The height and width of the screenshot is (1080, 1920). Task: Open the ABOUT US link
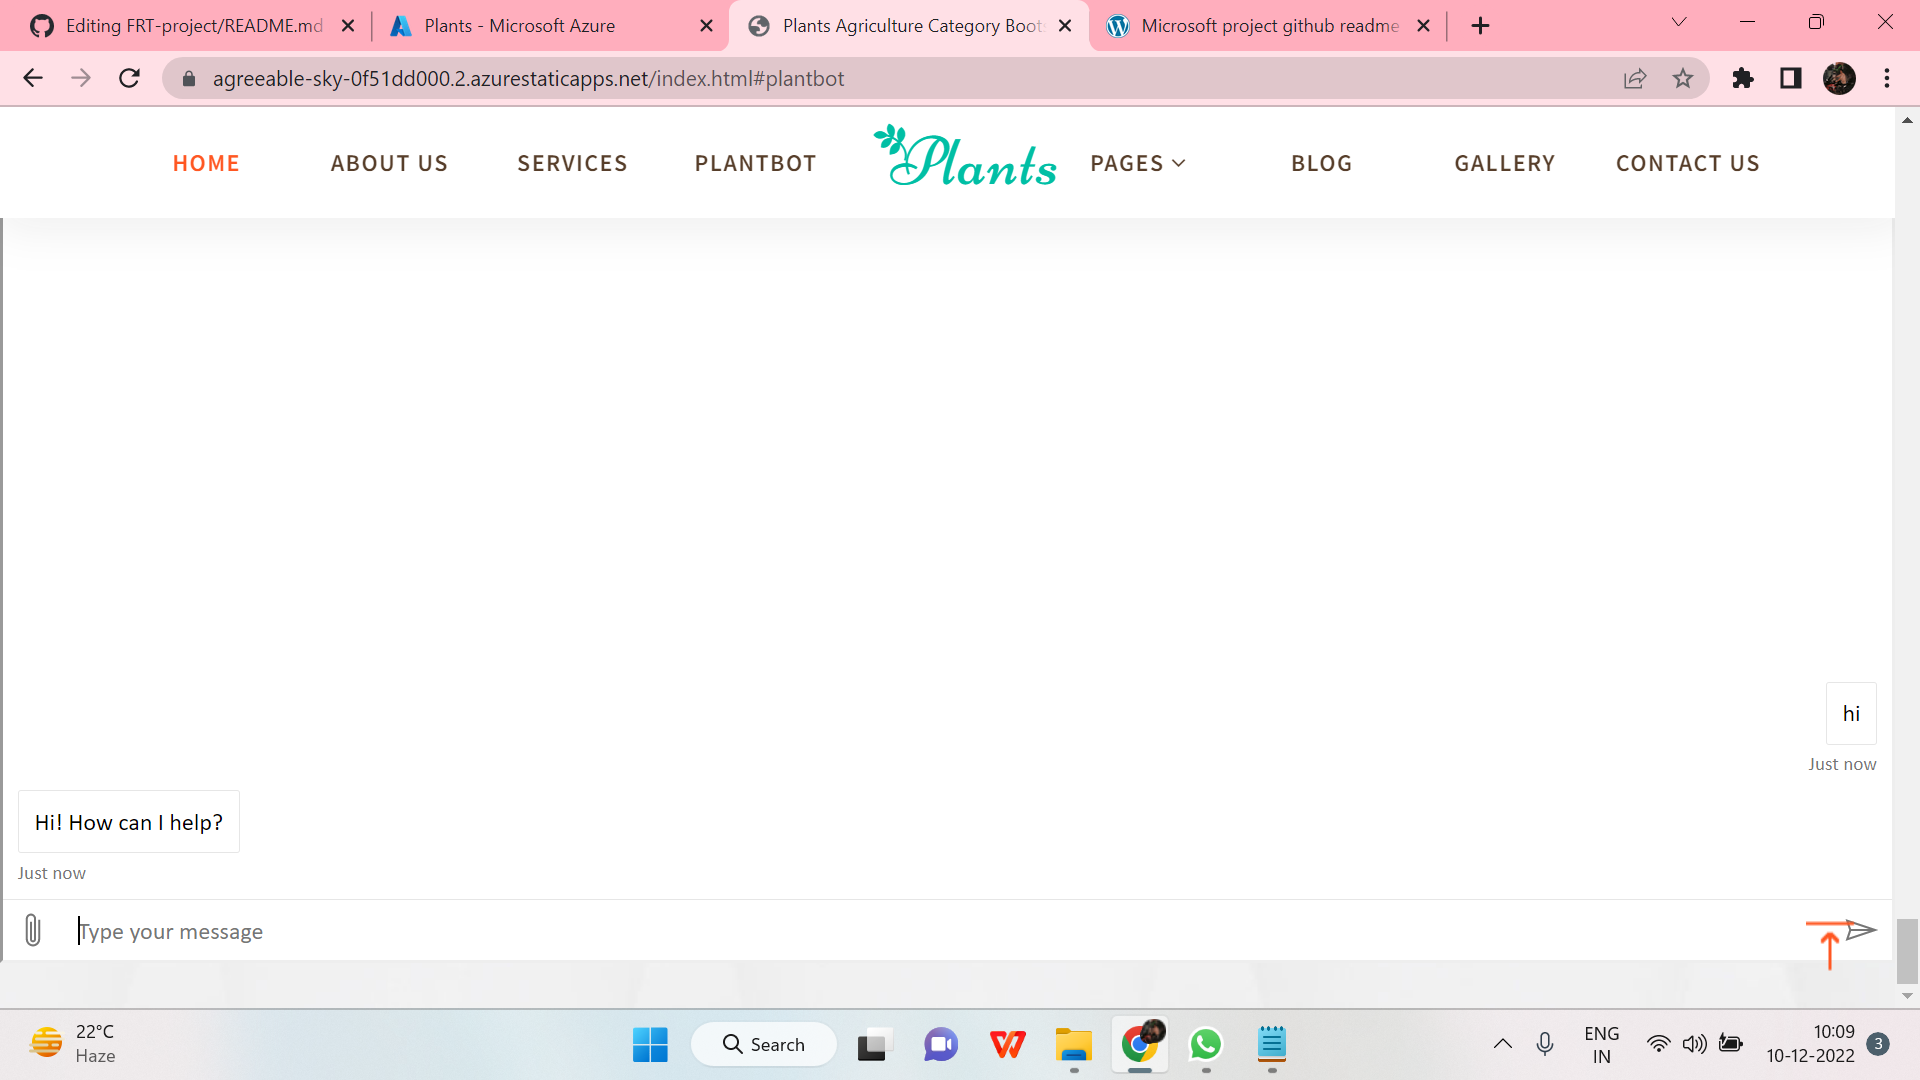coord(389,163)
